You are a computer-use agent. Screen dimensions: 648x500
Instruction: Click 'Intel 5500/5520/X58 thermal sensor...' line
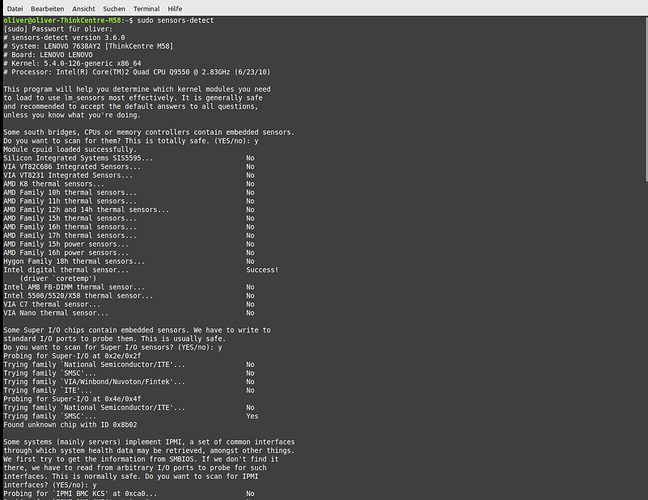point(78,296)
